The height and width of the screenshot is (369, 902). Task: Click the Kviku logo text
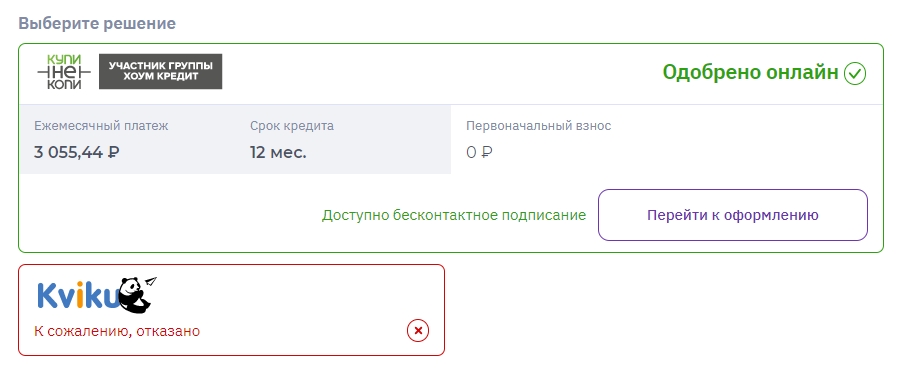point(78,295)
